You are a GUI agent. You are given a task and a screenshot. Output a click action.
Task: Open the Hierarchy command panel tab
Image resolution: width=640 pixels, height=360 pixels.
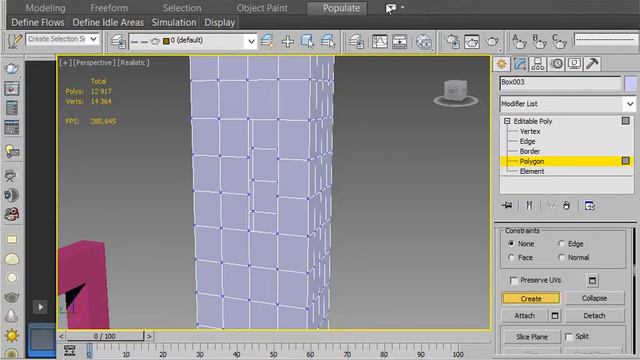tap(538, 64)
